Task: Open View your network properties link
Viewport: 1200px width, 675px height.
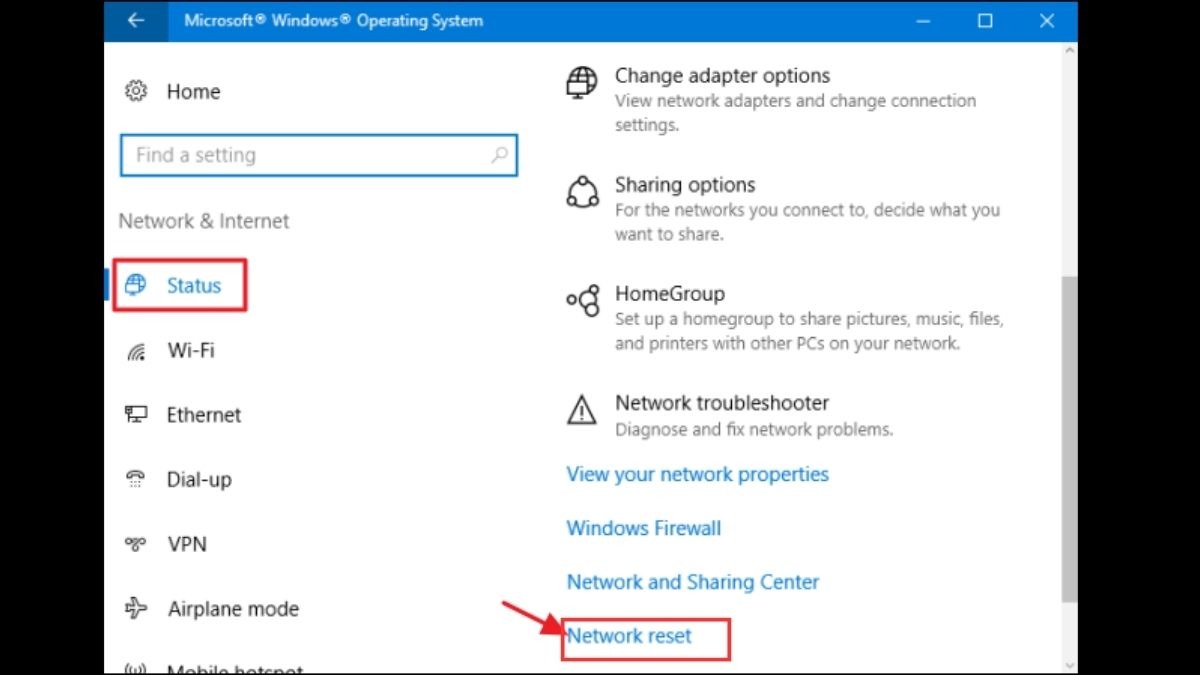Action: tap(698, 474)
